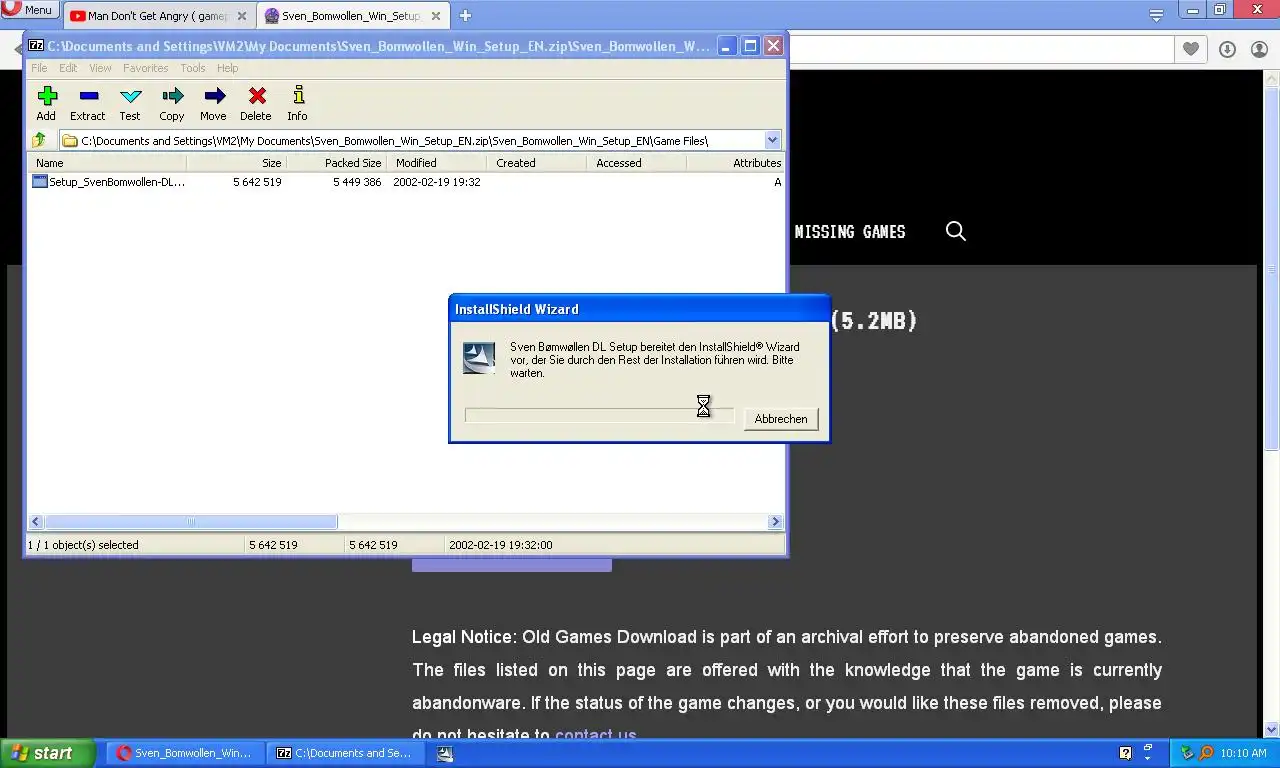
Task: Open the View menu in 7-Zip
Action: 100,68
